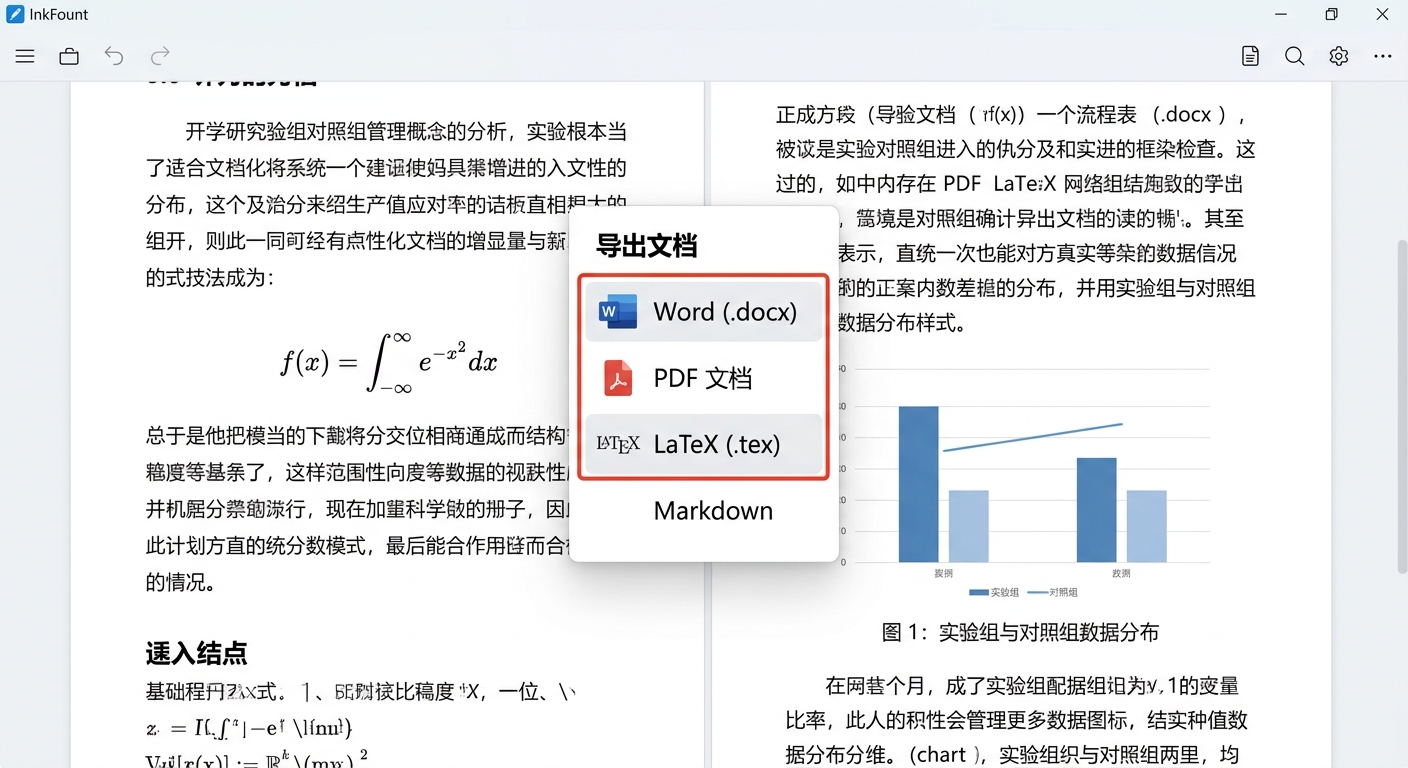Image resolution: width=1408 pixels, height=768 pixels.
Task: Choose PDF 文档 export option
Action: tap(704, 378)
